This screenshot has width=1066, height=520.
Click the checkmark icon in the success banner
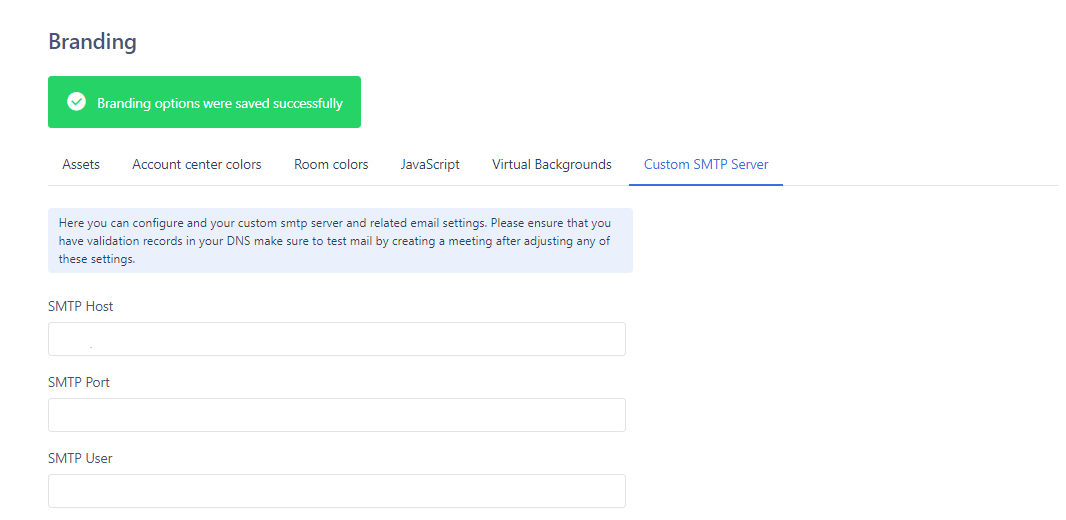pyautogui.click(x=76, y=102)
